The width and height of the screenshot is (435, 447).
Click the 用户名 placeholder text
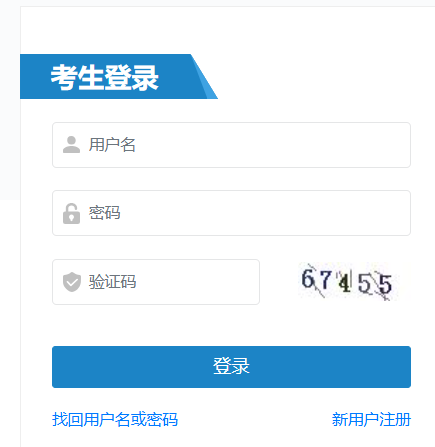[x=112, y=145]
